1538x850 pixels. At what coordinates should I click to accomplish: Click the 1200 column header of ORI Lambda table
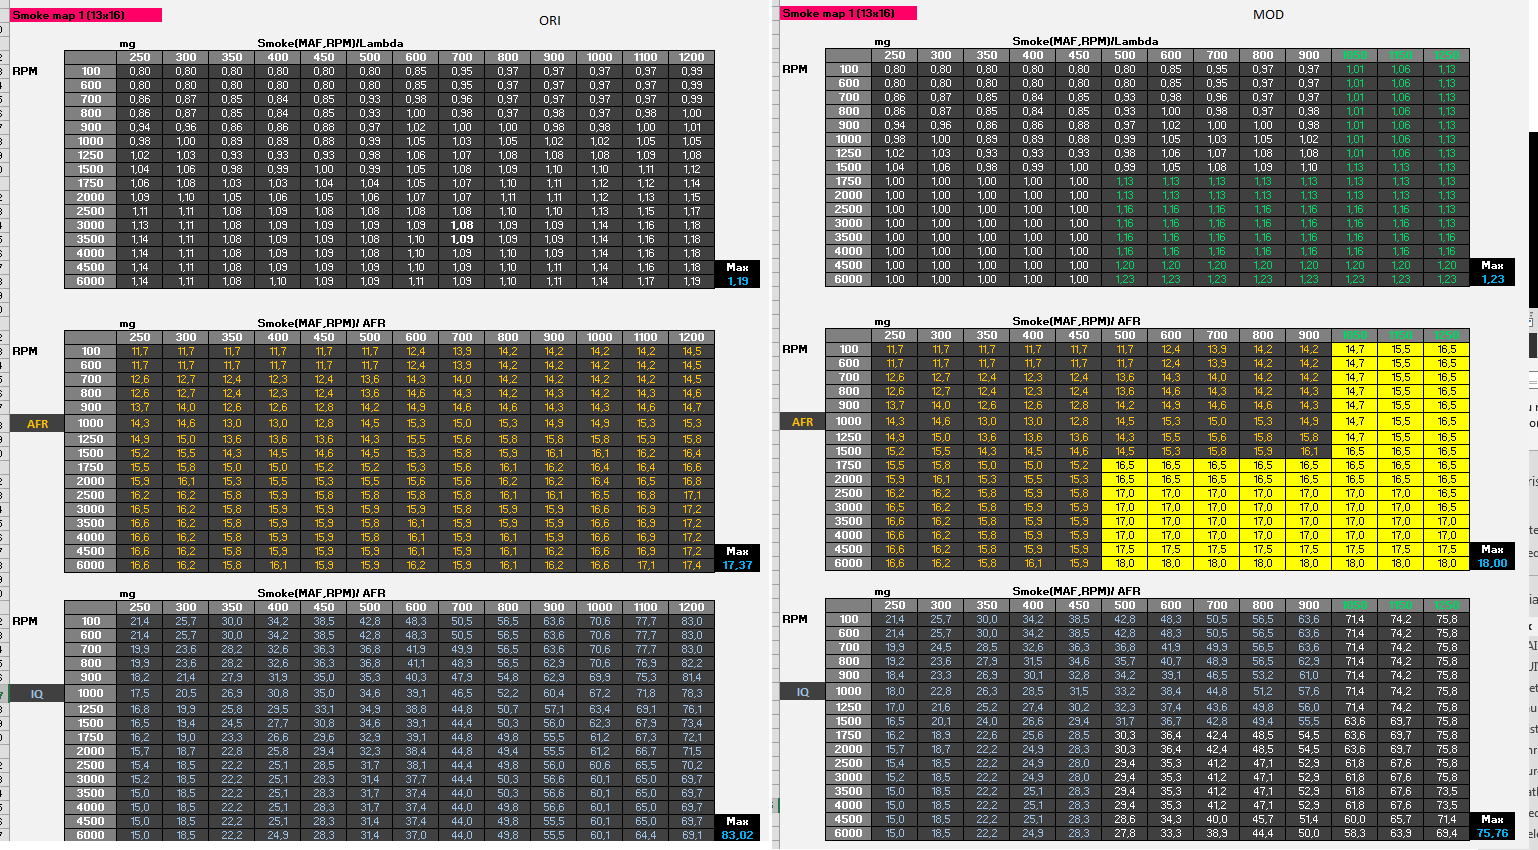pos(691,57)
